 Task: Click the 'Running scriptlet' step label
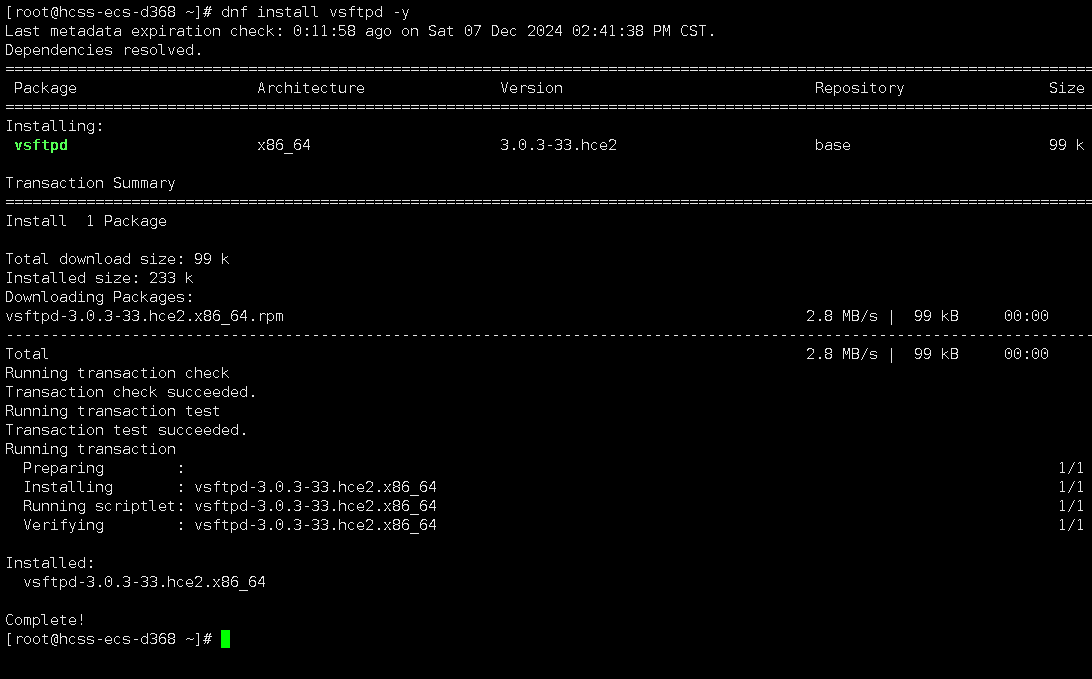[99, 506]
